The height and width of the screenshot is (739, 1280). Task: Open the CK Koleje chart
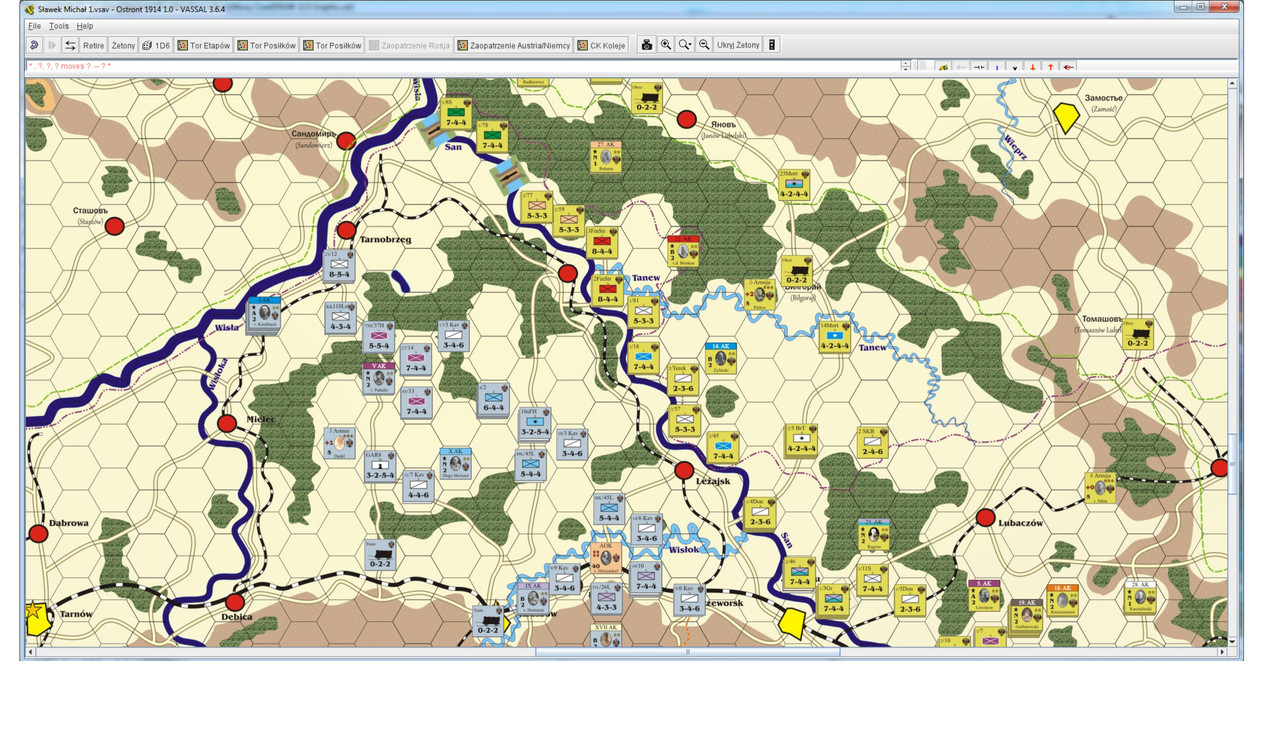[601, 45]
